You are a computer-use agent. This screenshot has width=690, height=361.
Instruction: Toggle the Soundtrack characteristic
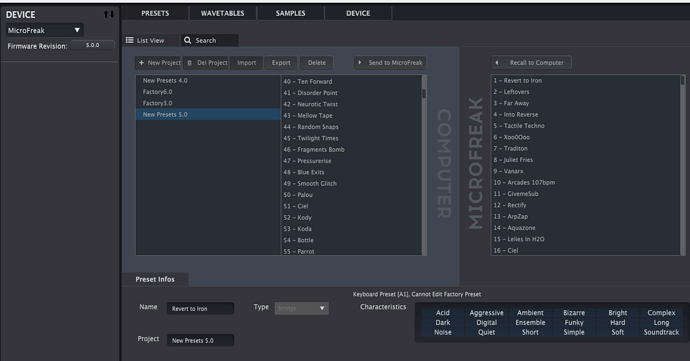point(661,332)
